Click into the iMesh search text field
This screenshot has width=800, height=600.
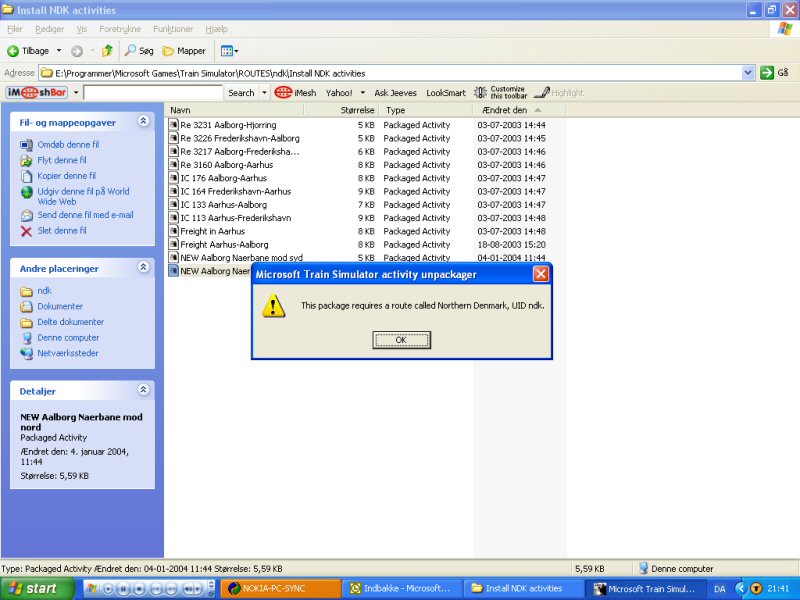153,92
